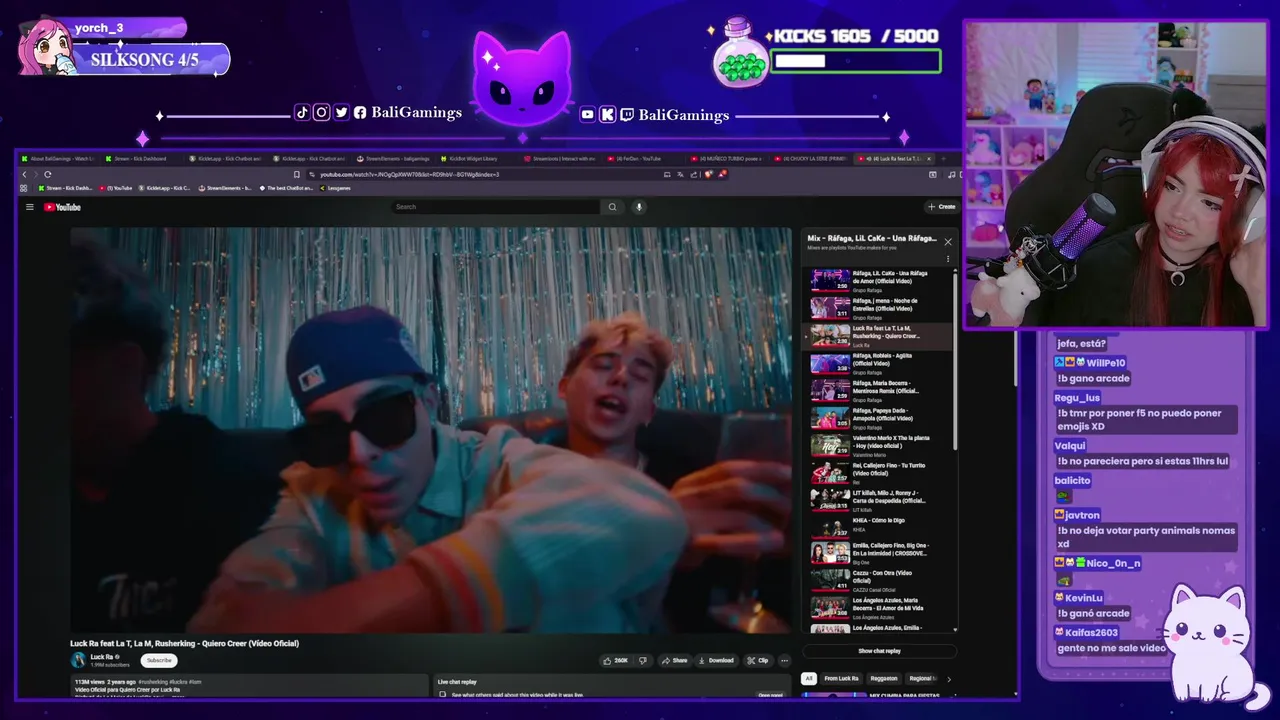Download the Quiero Creer video
The width and height of the screenshot is (1280, 720).
(716, 660)
